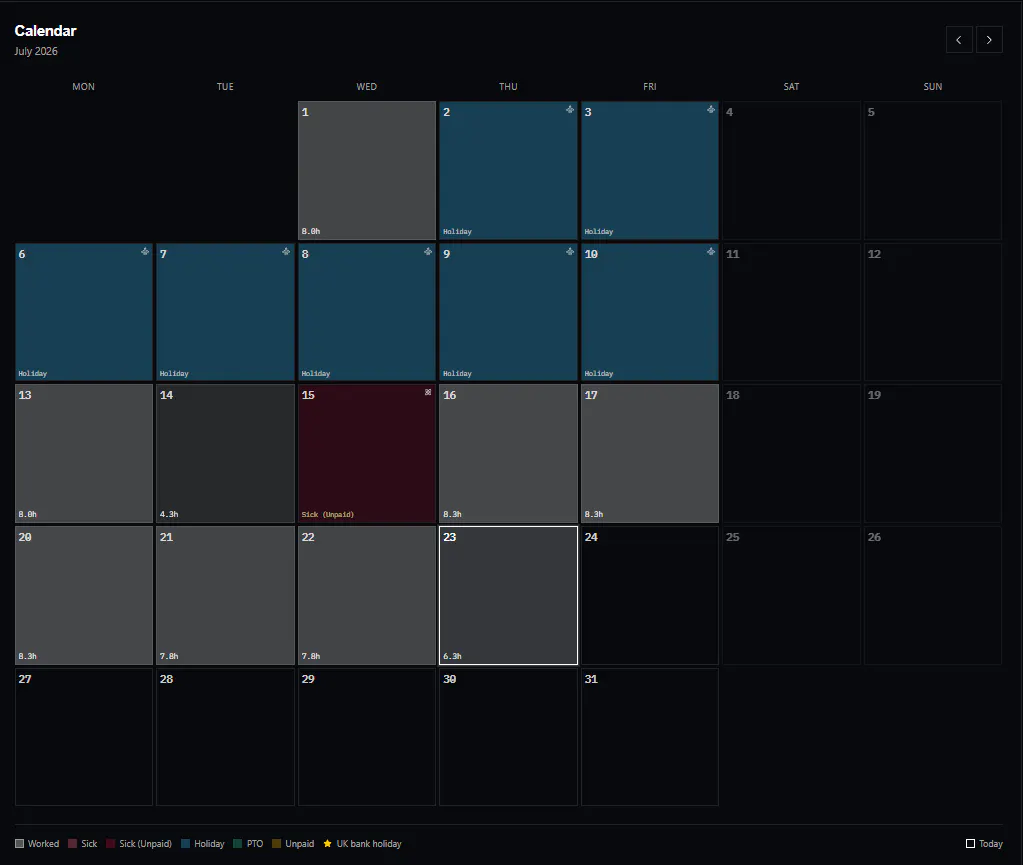Click the WED column header
1023x865 pixels.
click(x=367, y=86)
